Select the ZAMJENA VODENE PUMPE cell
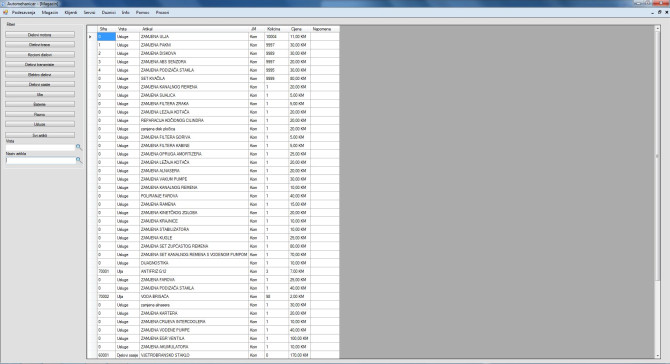The image size is (670, 364). pos(194,330)
